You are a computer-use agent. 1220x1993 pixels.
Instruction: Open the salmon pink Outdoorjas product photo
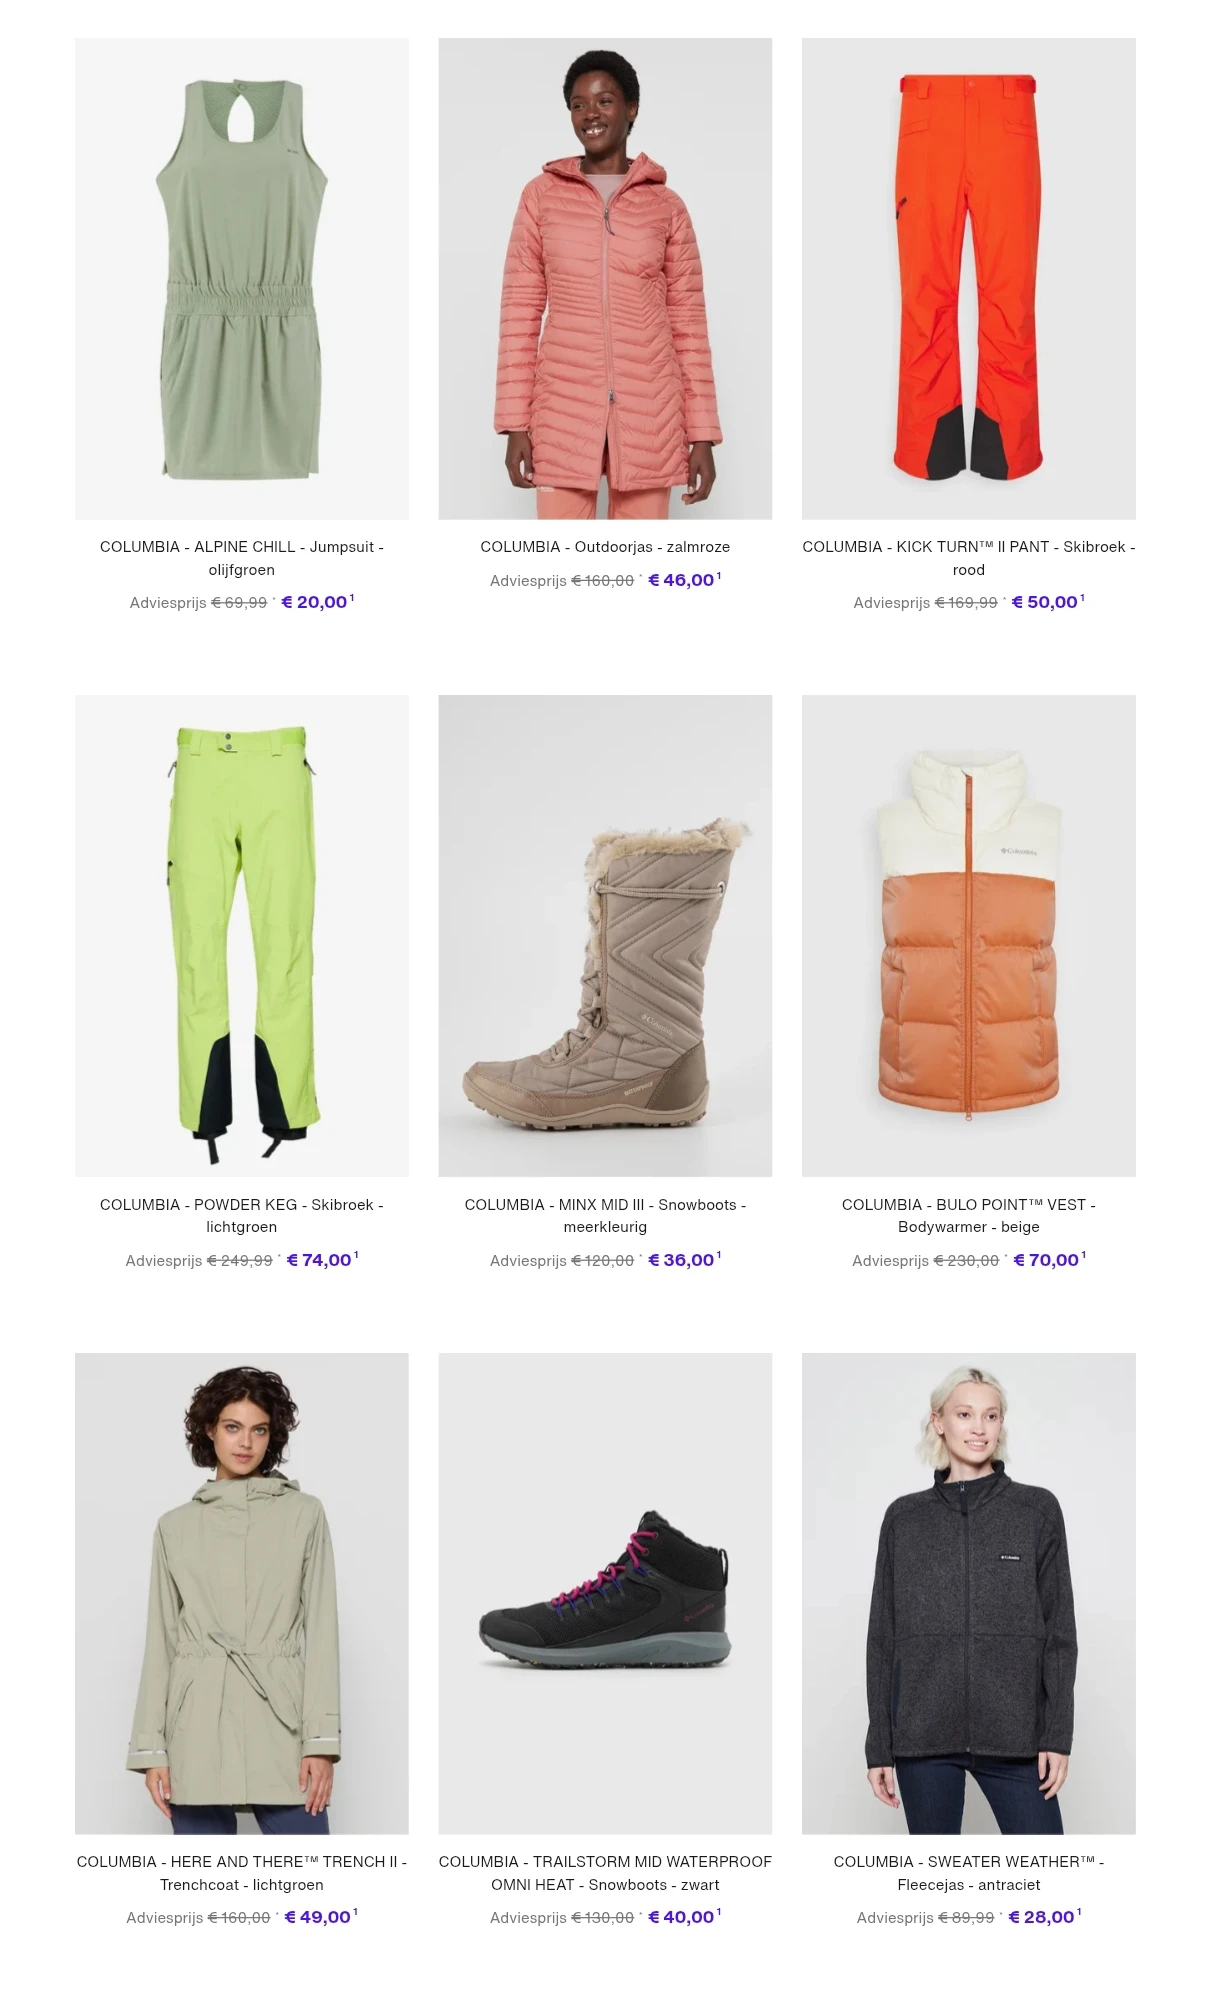[605, 278]
